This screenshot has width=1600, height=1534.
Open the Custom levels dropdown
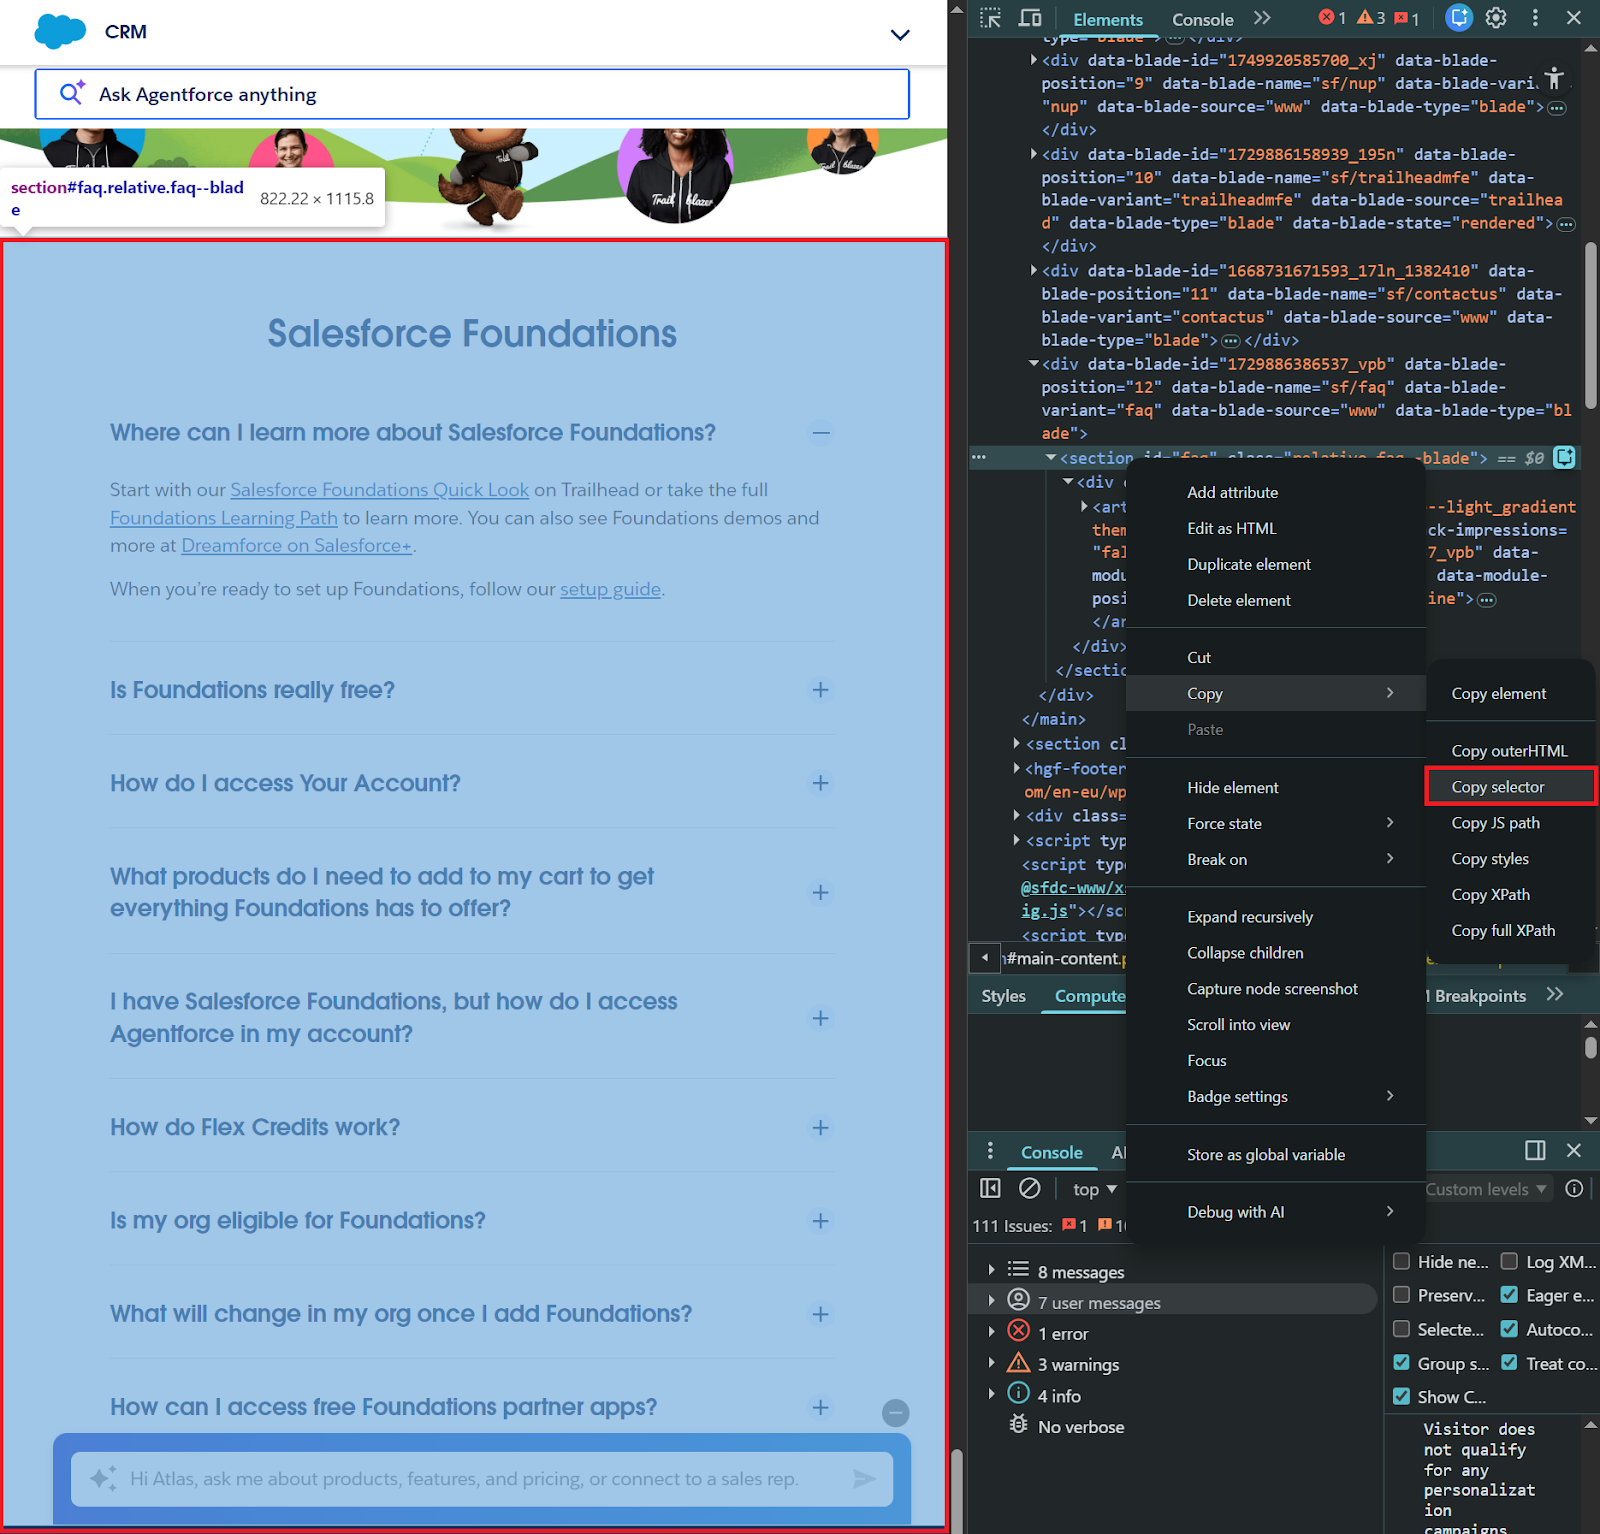pyautogui.click(x=1486, y=1189)
